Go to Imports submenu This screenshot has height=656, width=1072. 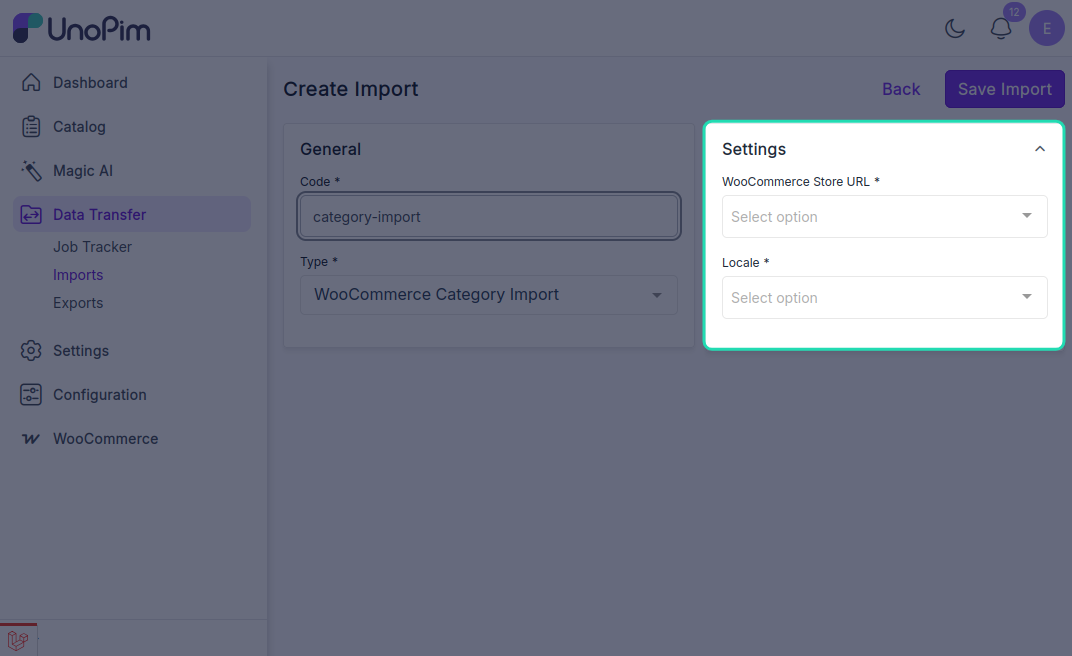pos(78,275)
